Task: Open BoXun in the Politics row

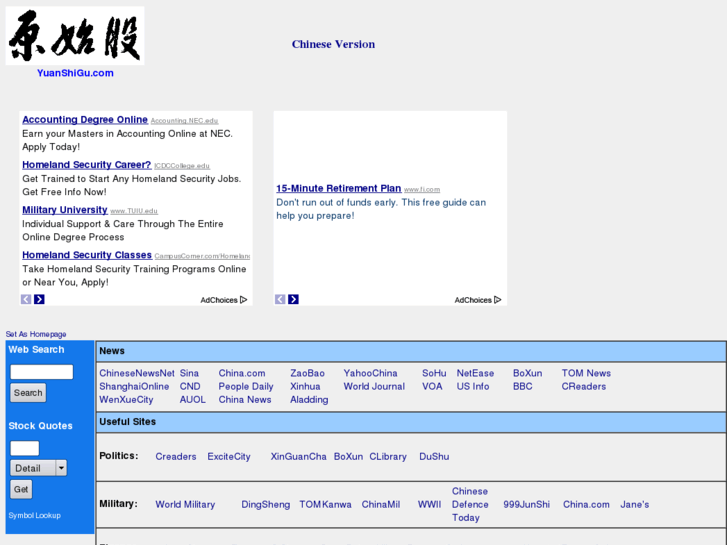Action: 348,456
